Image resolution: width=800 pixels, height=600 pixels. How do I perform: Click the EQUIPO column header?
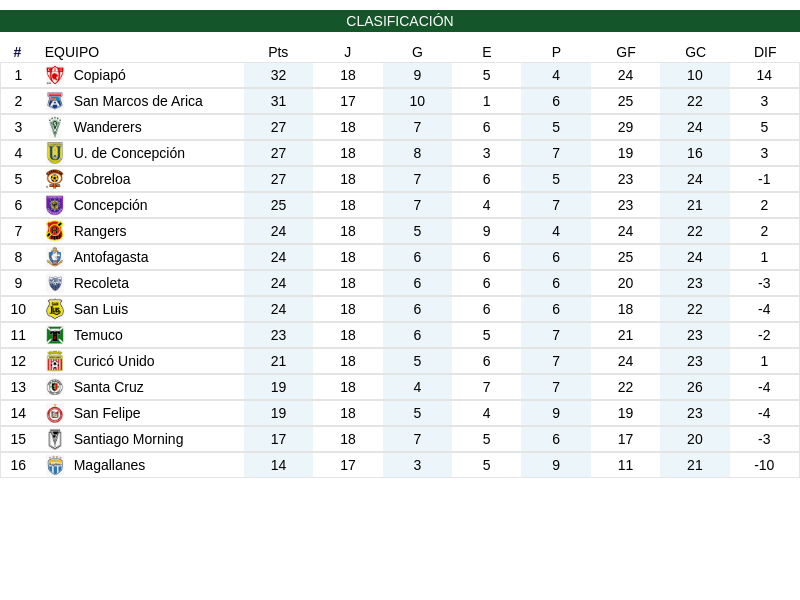click(x=72, y=52)
